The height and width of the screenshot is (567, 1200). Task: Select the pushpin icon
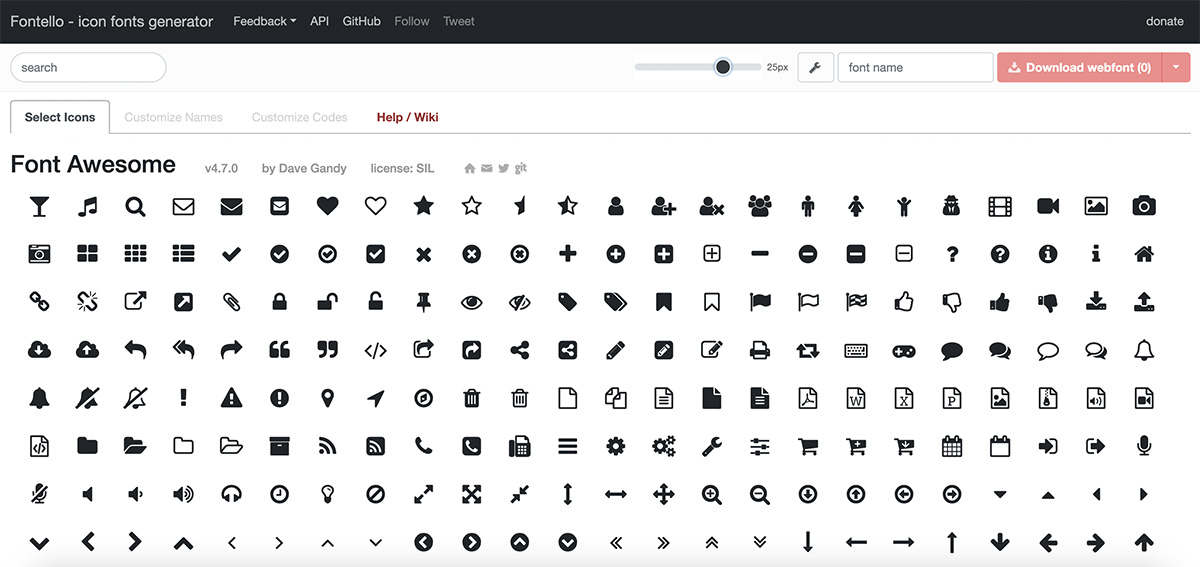(423, 302)
